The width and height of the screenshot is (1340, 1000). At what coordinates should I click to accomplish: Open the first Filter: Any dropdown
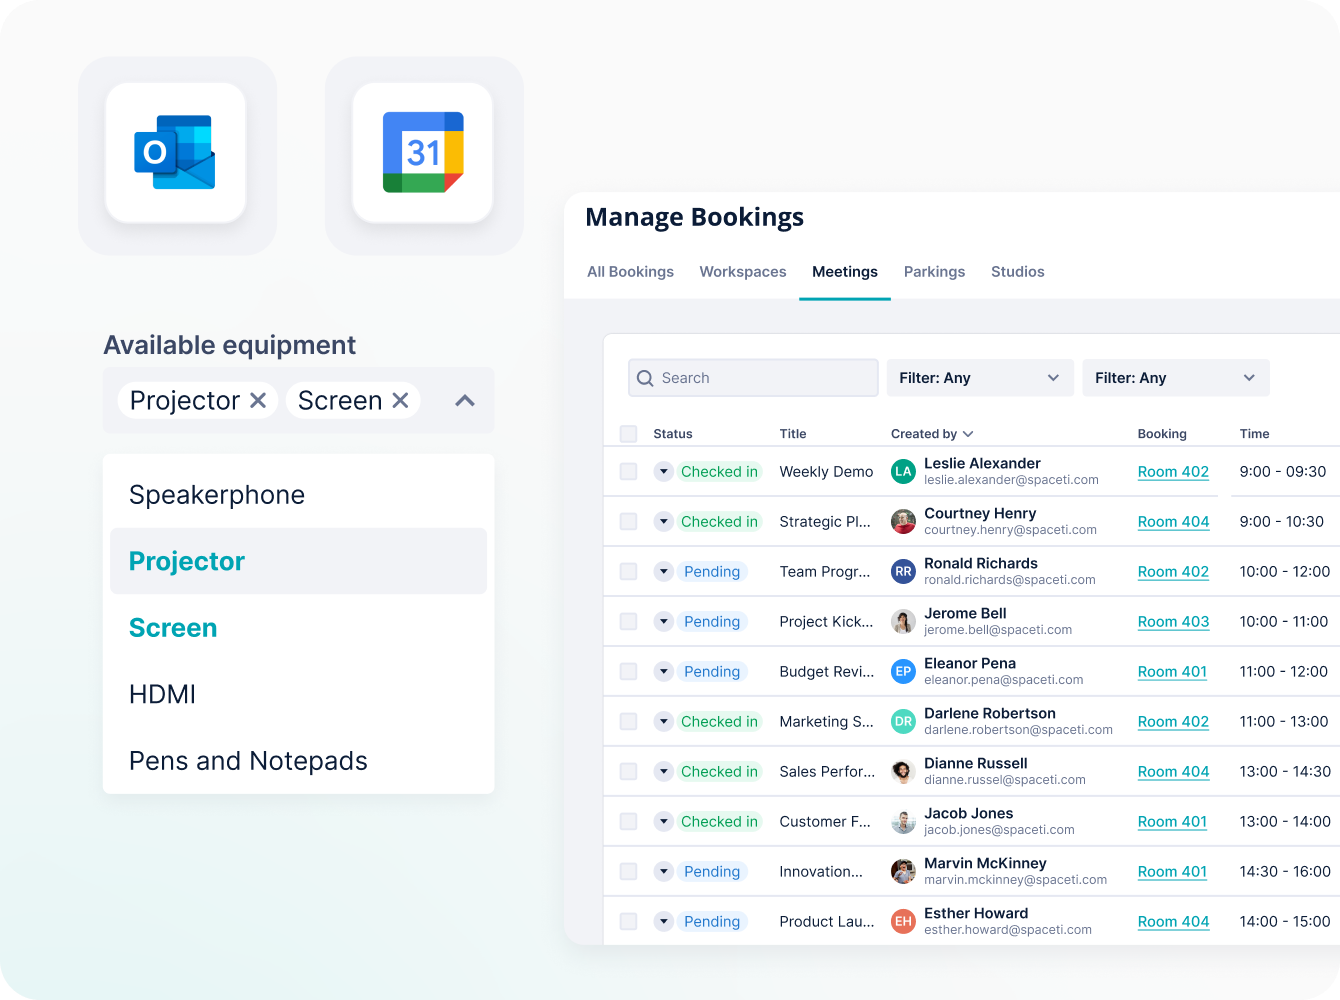pos(979,377)
